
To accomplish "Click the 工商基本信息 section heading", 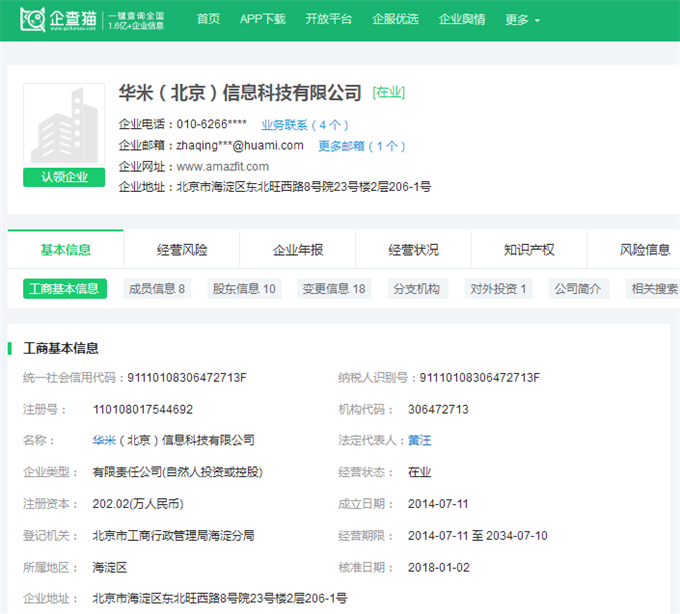I will (x=61, y=348).
